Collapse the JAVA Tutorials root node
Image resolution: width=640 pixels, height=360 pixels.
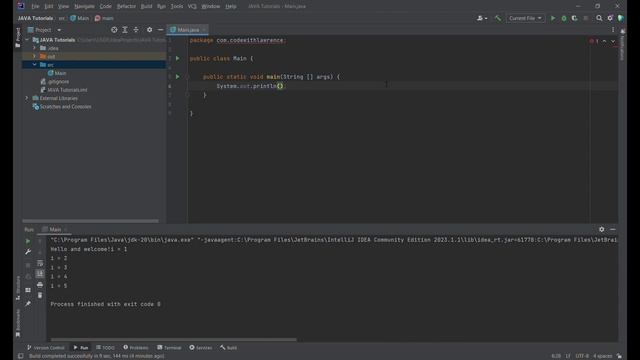(x=27, y=40)
